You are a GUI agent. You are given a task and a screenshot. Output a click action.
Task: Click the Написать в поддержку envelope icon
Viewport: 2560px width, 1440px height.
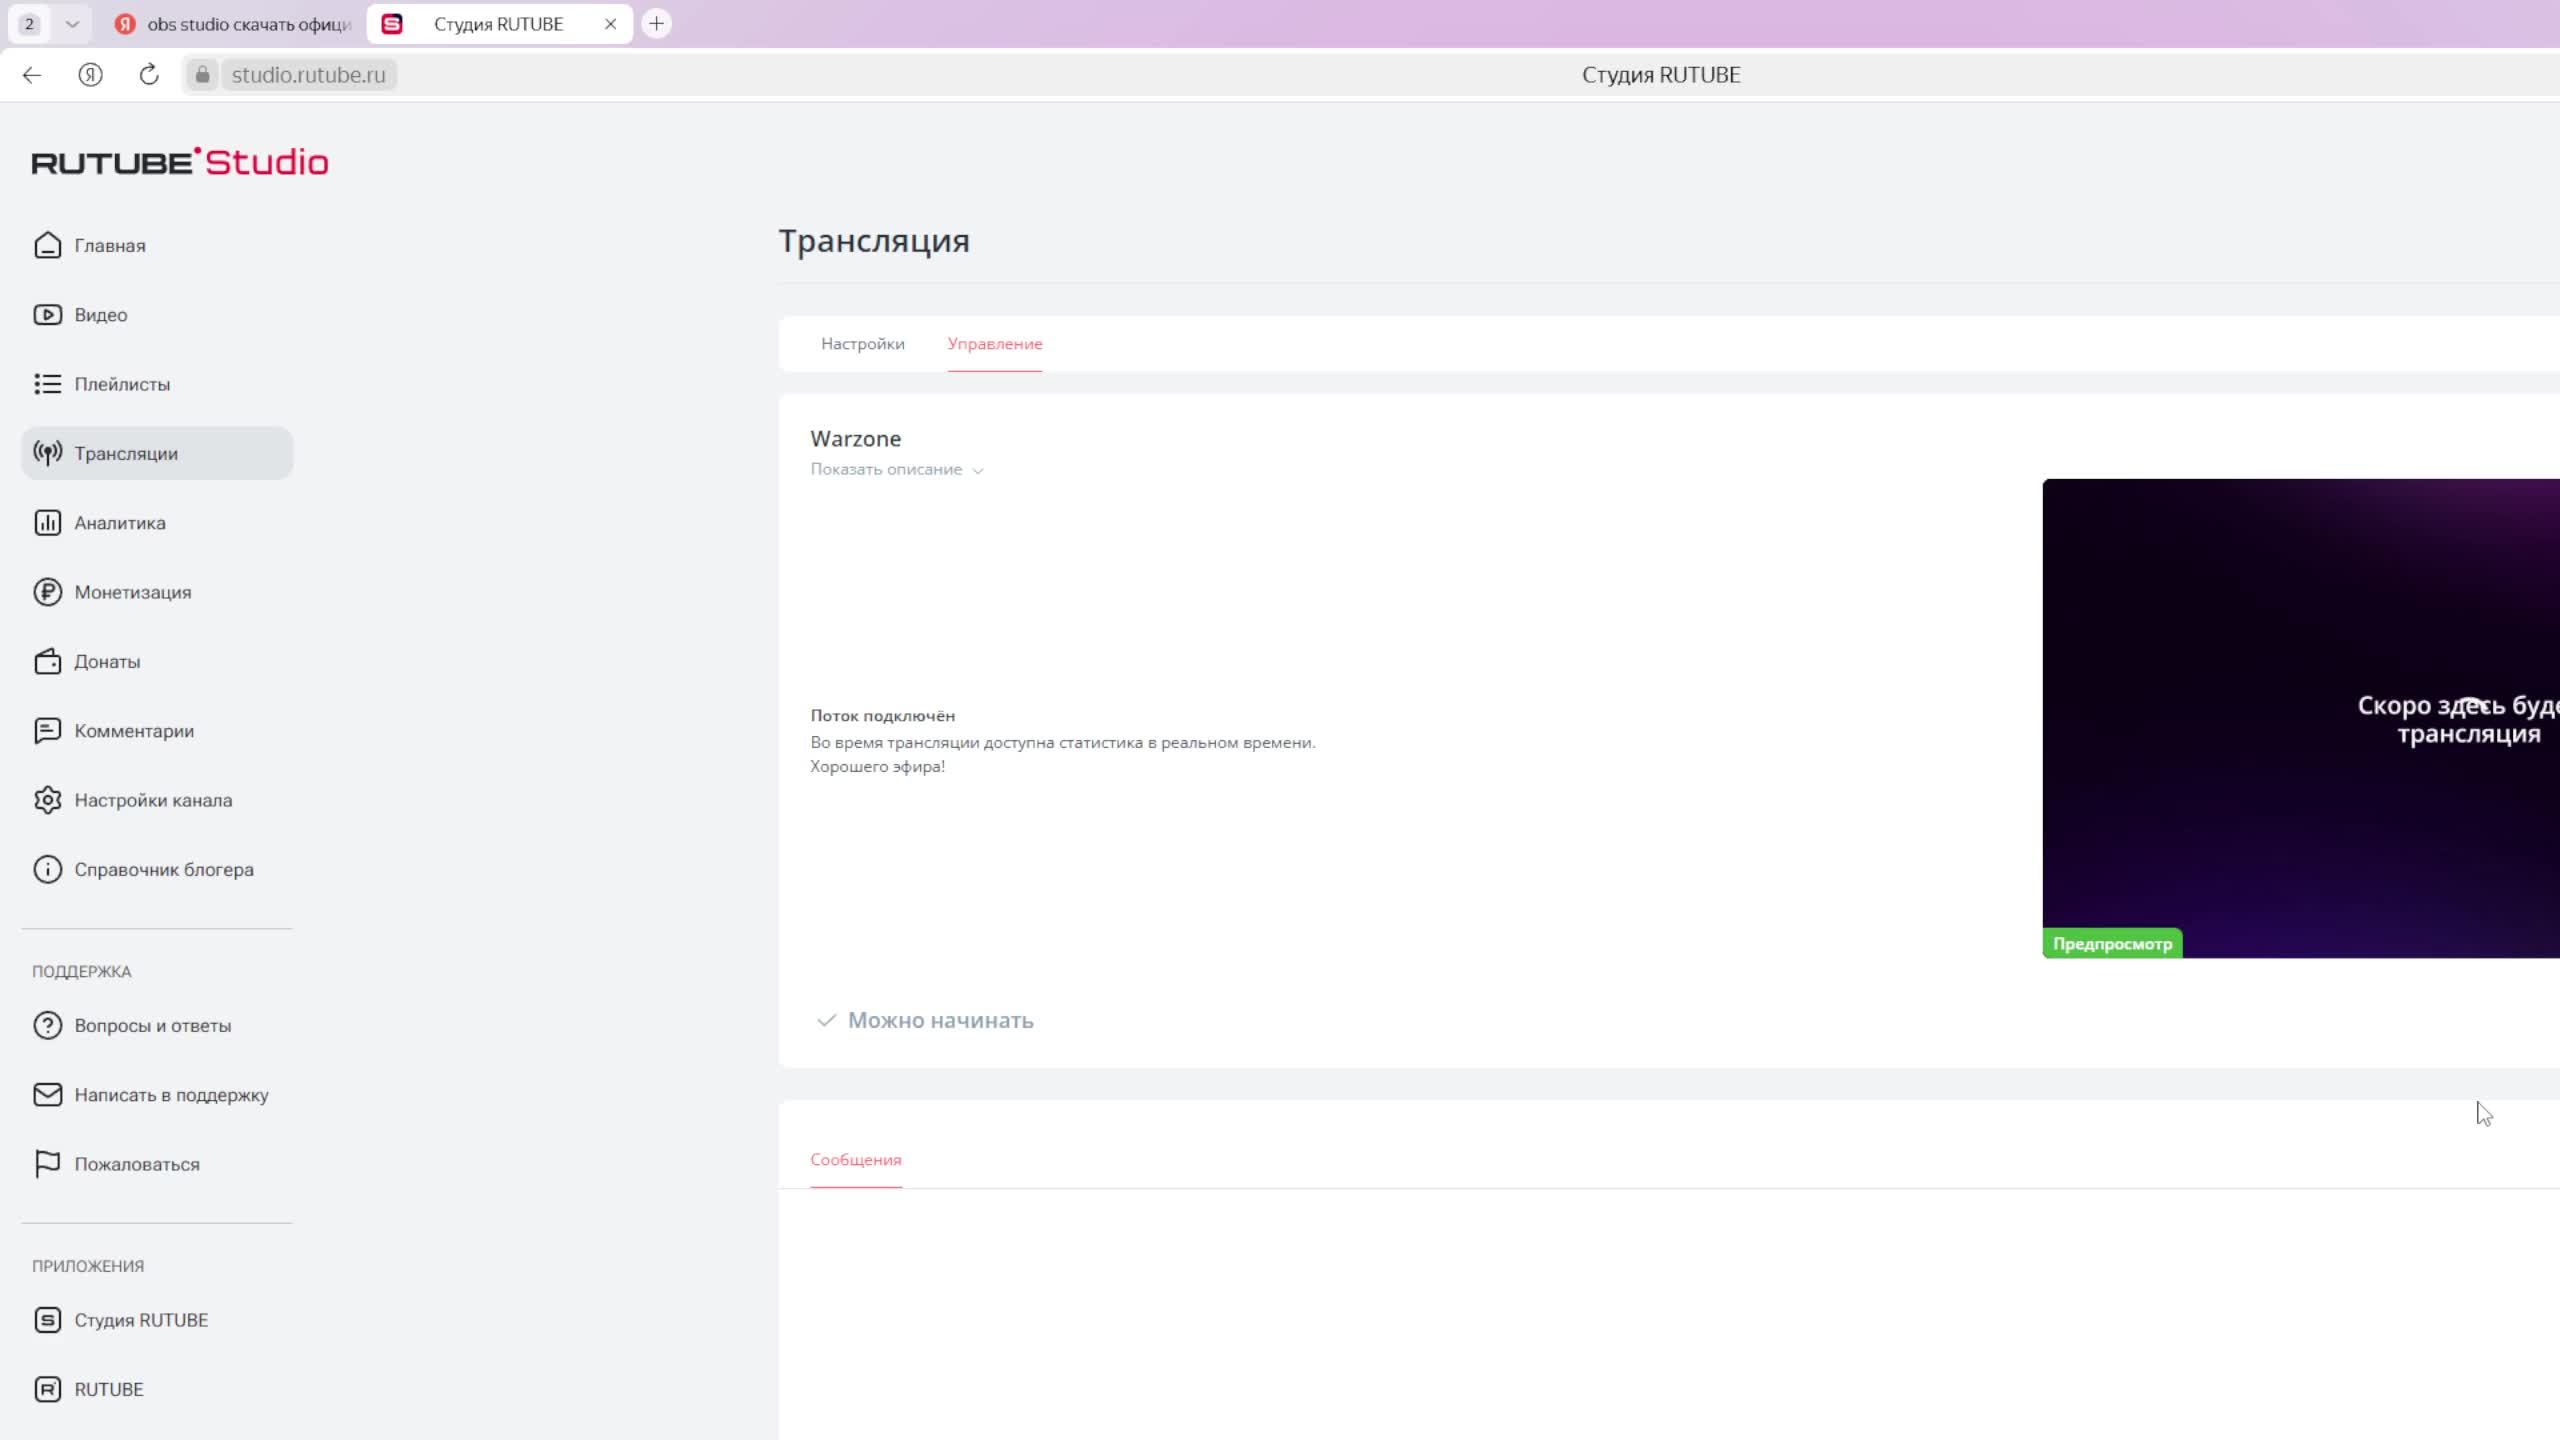click(x=47, y=1095)
